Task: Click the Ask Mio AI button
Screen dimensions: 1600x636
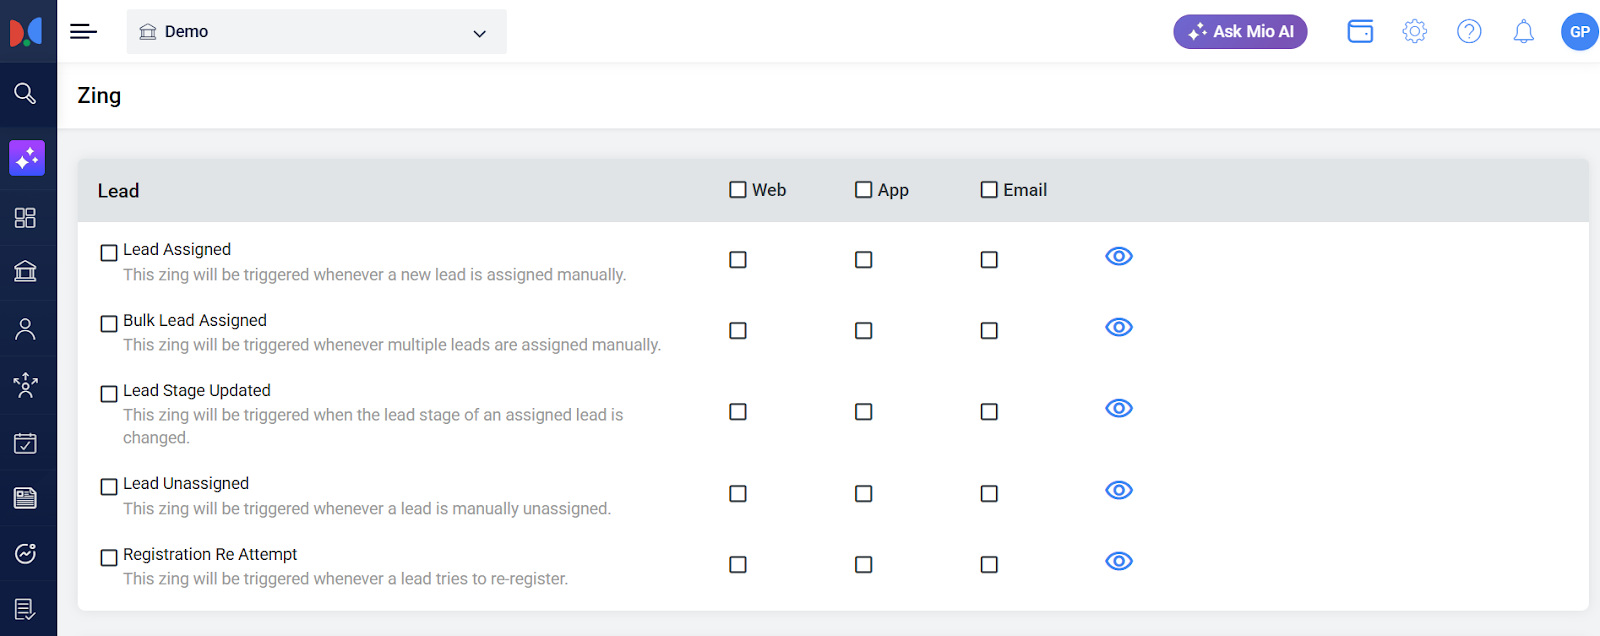Action: [x=1240, y=32]
